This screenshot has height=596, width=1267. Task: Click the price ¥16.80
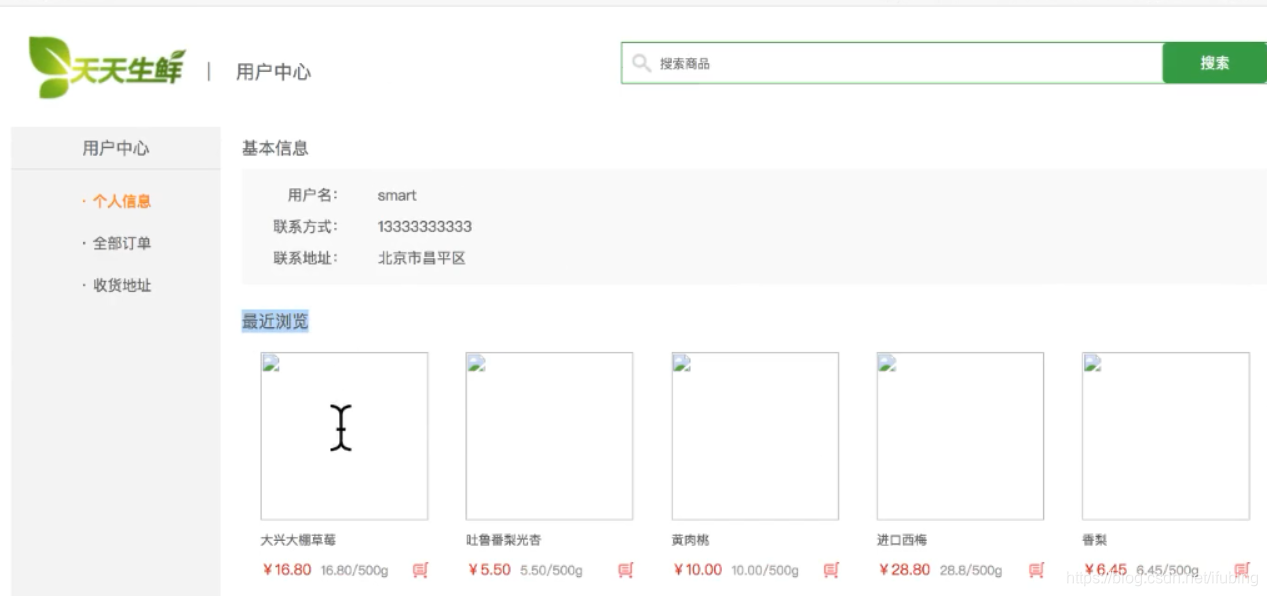pyautogui.click(x=287, y=570)
